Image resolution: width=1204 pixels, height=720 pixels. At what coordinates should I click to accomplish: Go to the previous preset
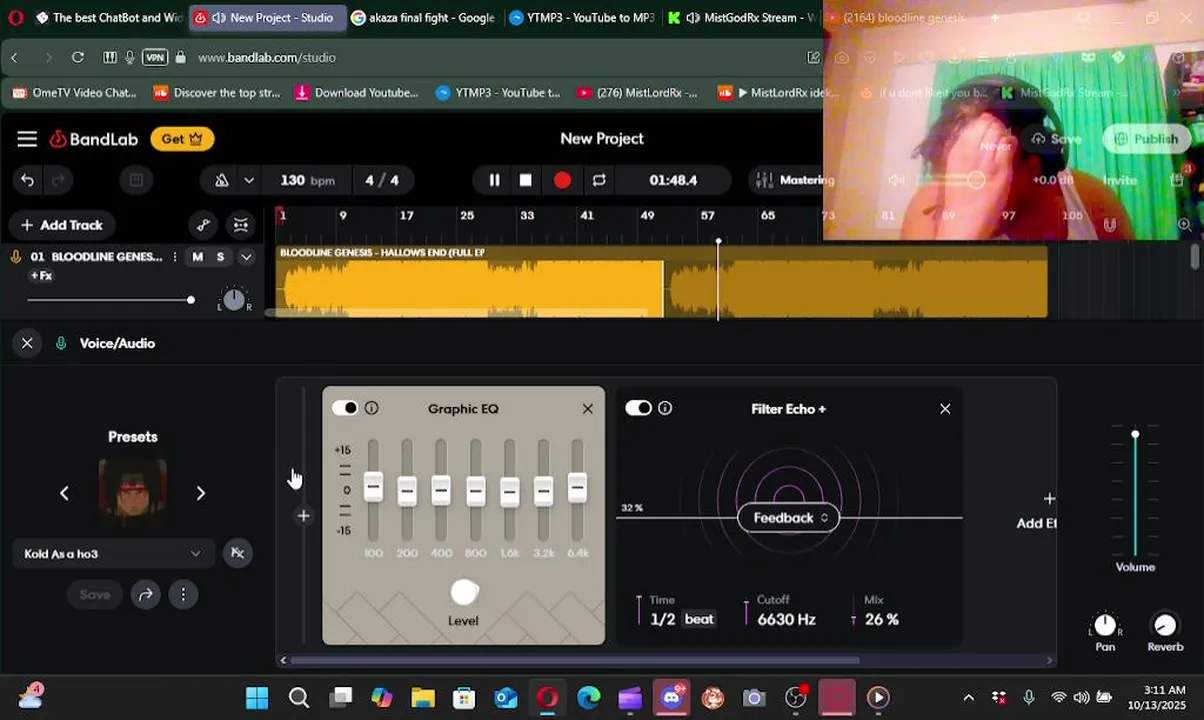pyautogui.click(x=64, y=493)
